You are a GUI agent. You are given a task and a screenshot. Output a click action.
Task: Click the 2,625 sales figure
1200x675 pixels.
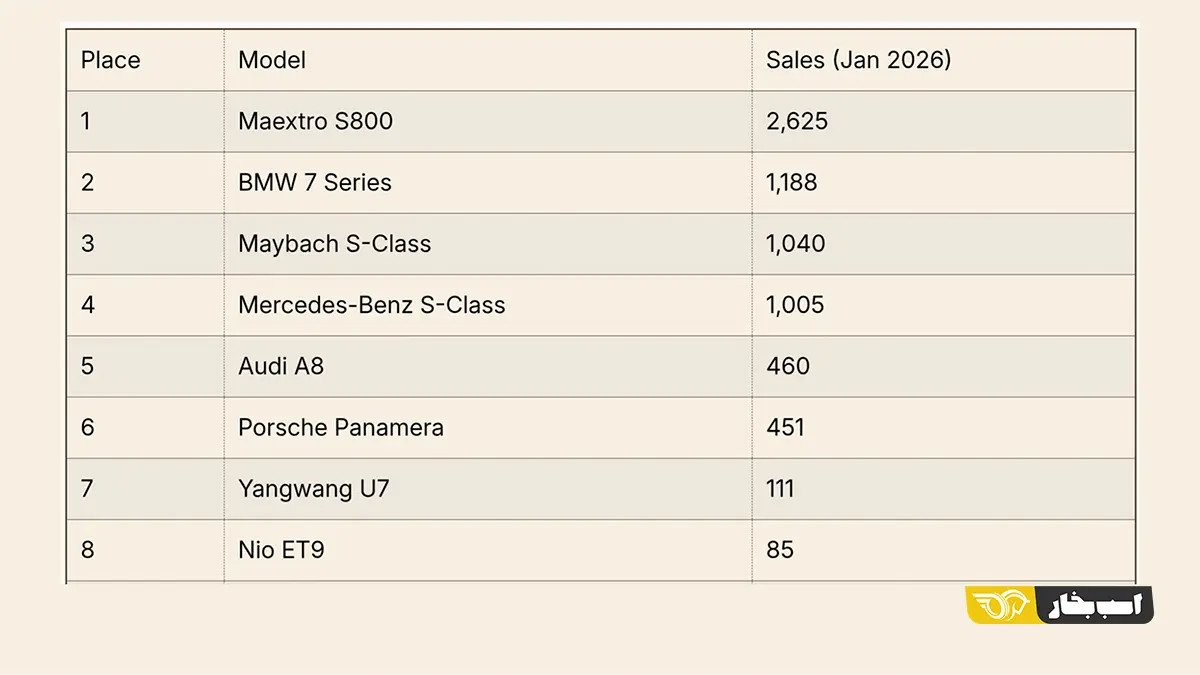point(797,122)
